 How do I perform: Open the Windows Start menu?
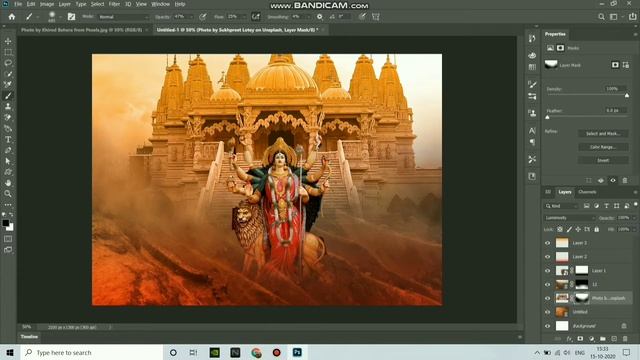point(10,352)
